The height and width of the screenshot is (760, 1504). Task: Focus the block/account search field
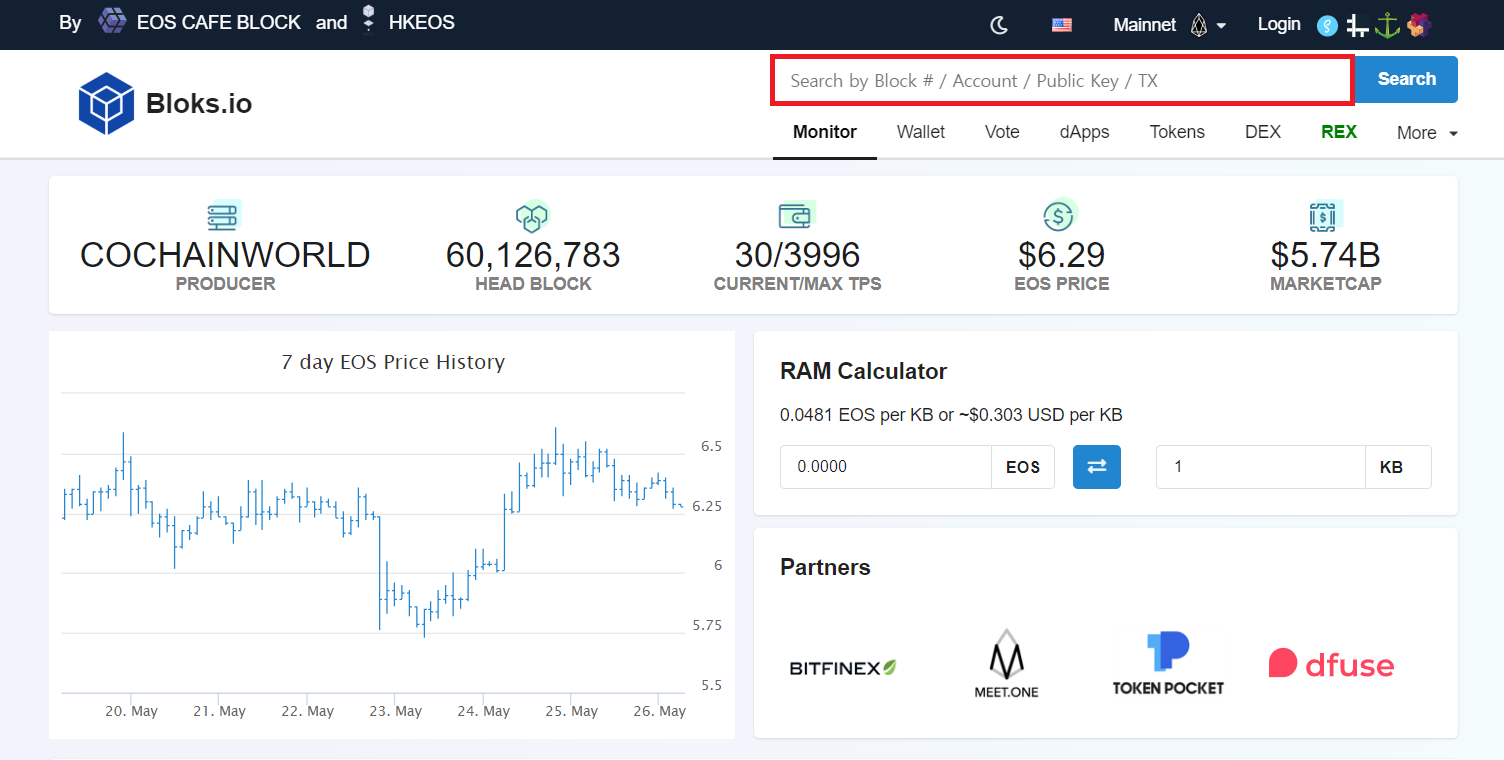[x=1062, y=80]
